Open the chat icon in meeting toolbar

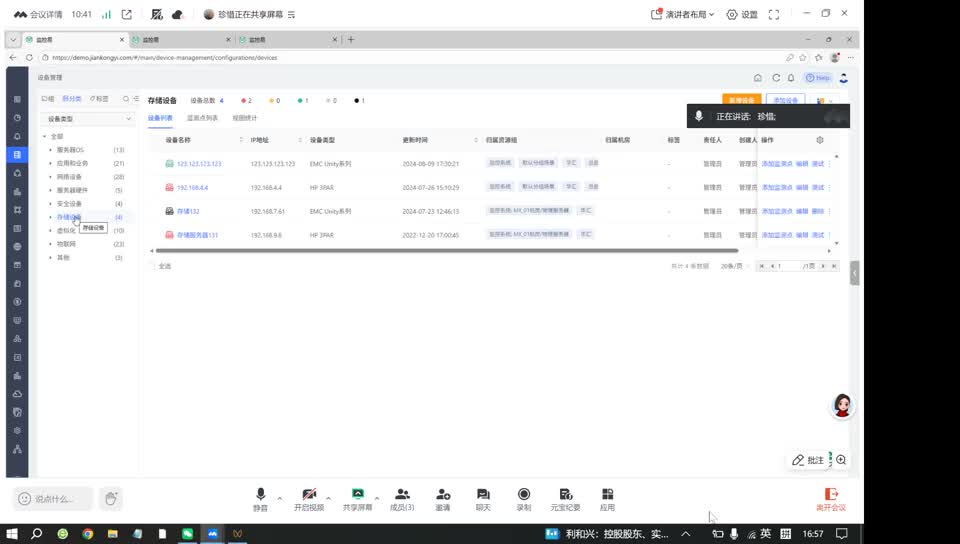483,495
